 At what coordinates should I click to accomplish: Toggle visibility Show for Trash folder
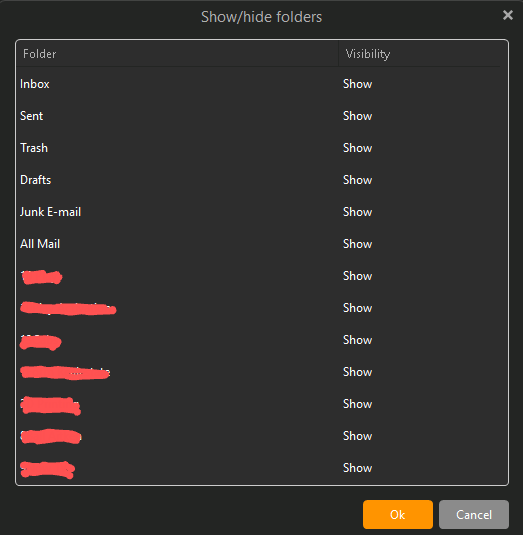[357, 148]
